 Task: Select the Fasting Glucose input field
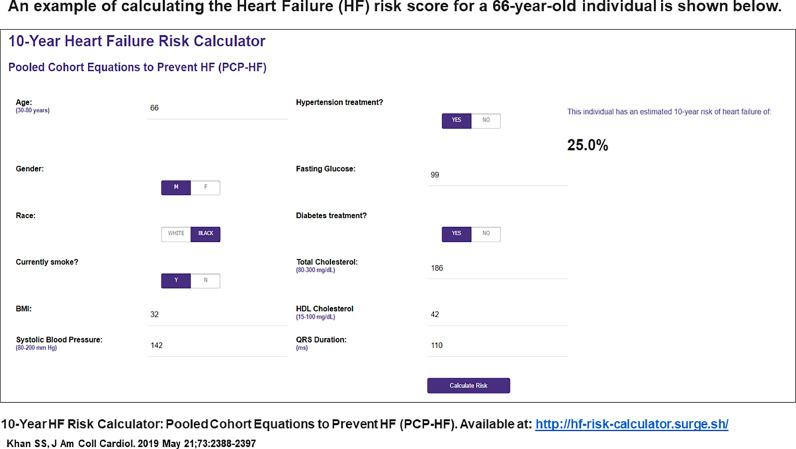(x=497, y=175)
